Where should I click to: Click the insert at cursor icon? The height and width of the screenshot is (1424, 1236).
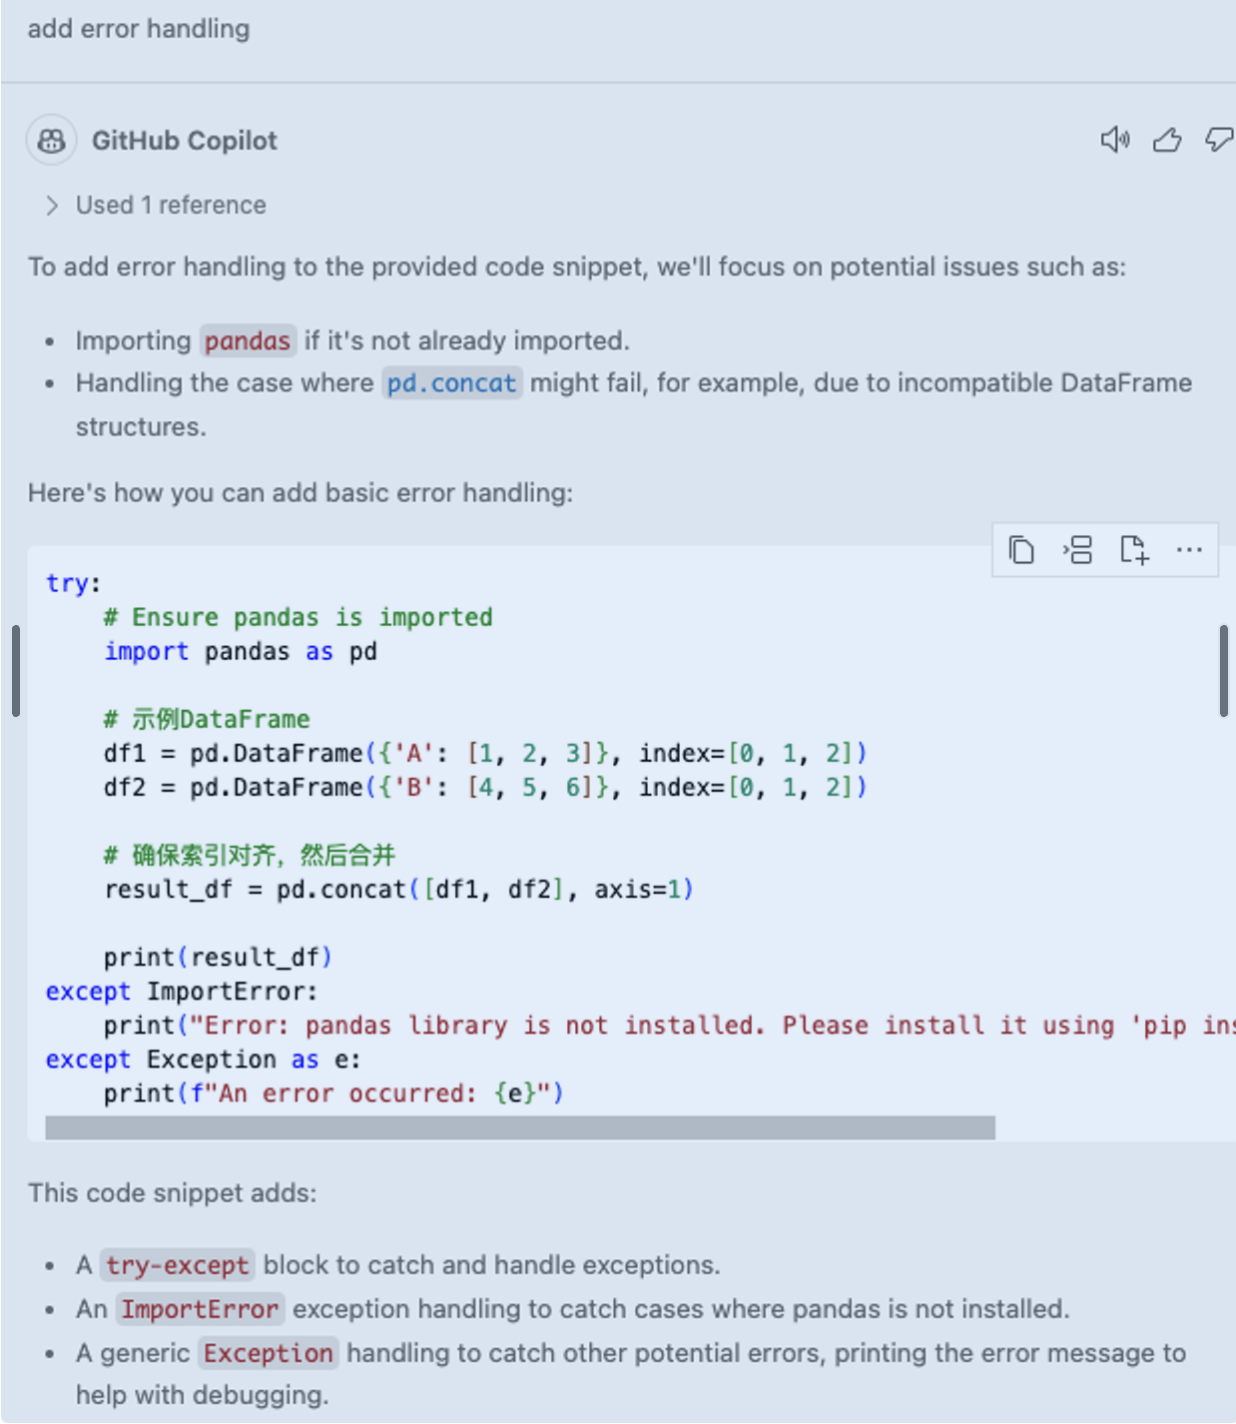[1077, 550]
